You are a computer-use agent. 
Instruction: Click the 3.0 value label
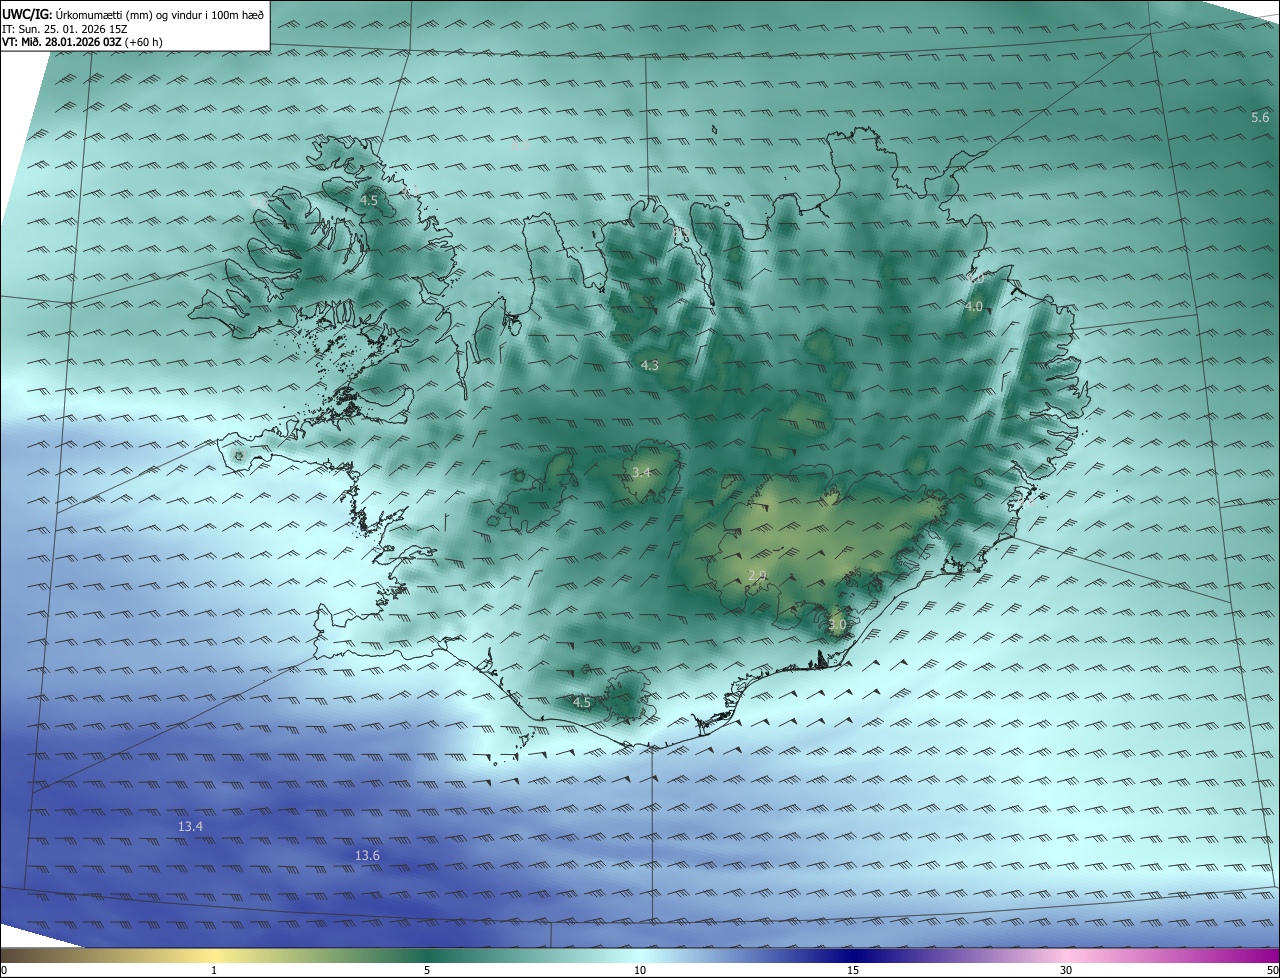point(837,625)
